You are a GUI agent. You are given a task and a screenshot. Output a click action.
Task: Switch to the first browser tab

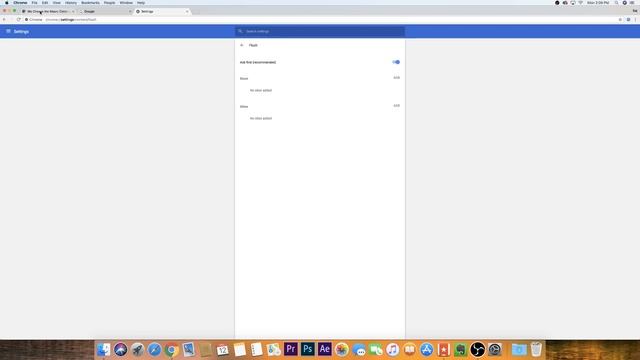tap(48, 11)
